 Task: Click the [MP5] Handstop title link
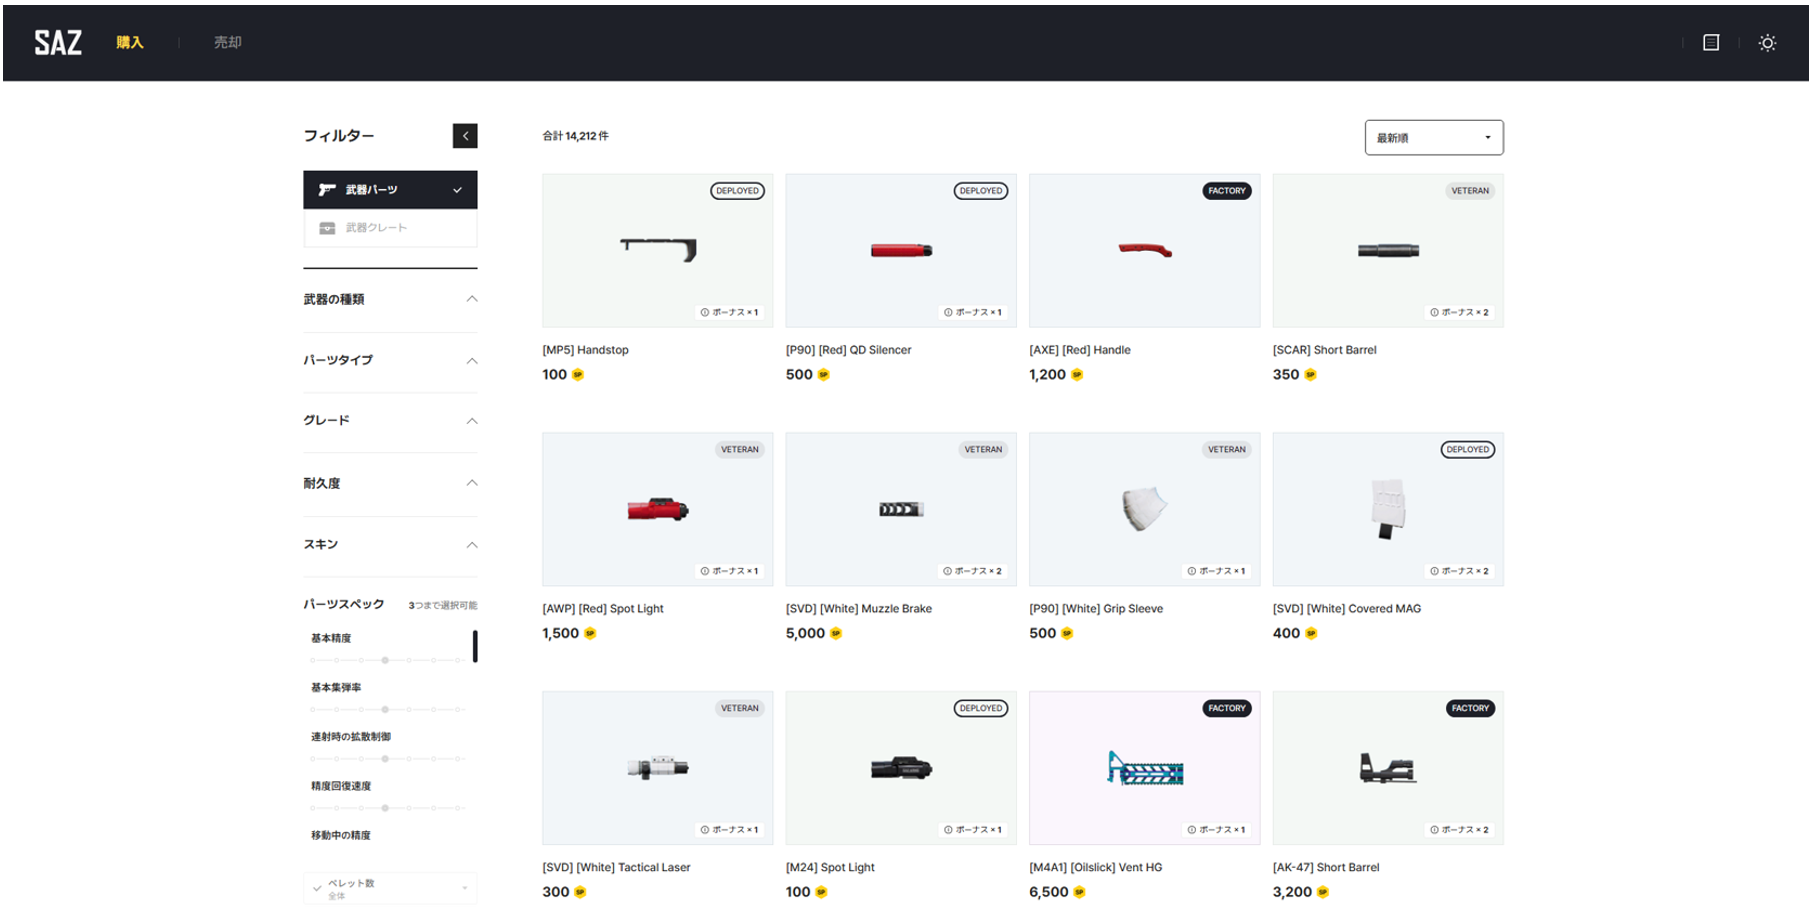coord(586,350)
